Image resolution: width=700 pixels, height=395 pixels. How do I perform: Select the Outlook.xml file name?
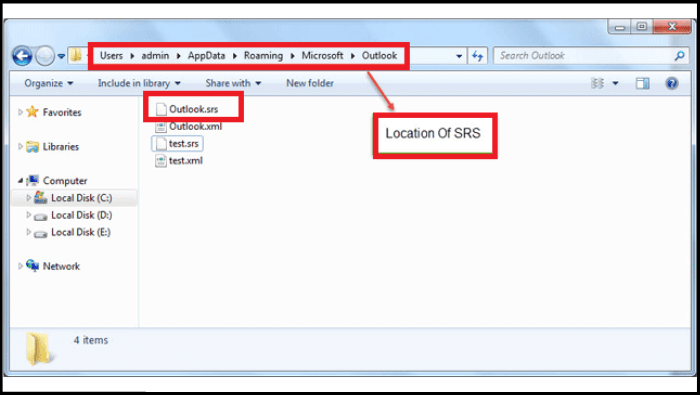[195, 126]
